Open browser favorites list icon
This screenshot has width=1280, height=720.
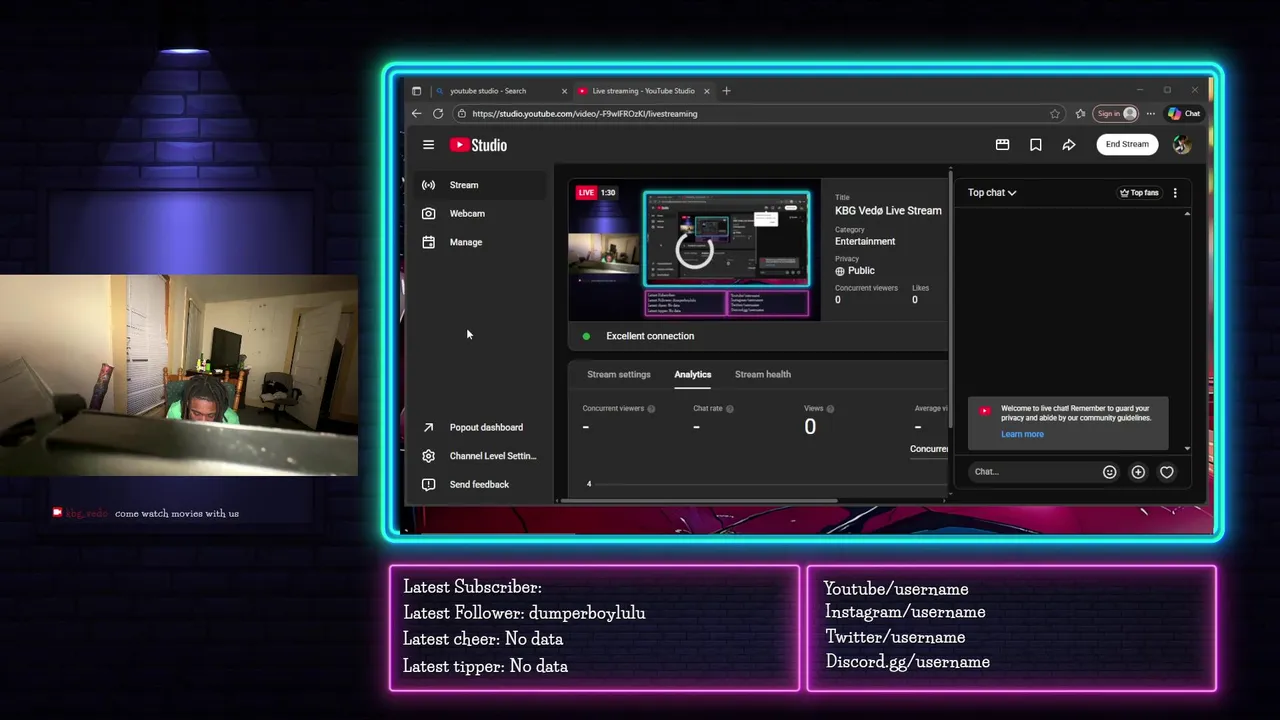pos(1080,113)
